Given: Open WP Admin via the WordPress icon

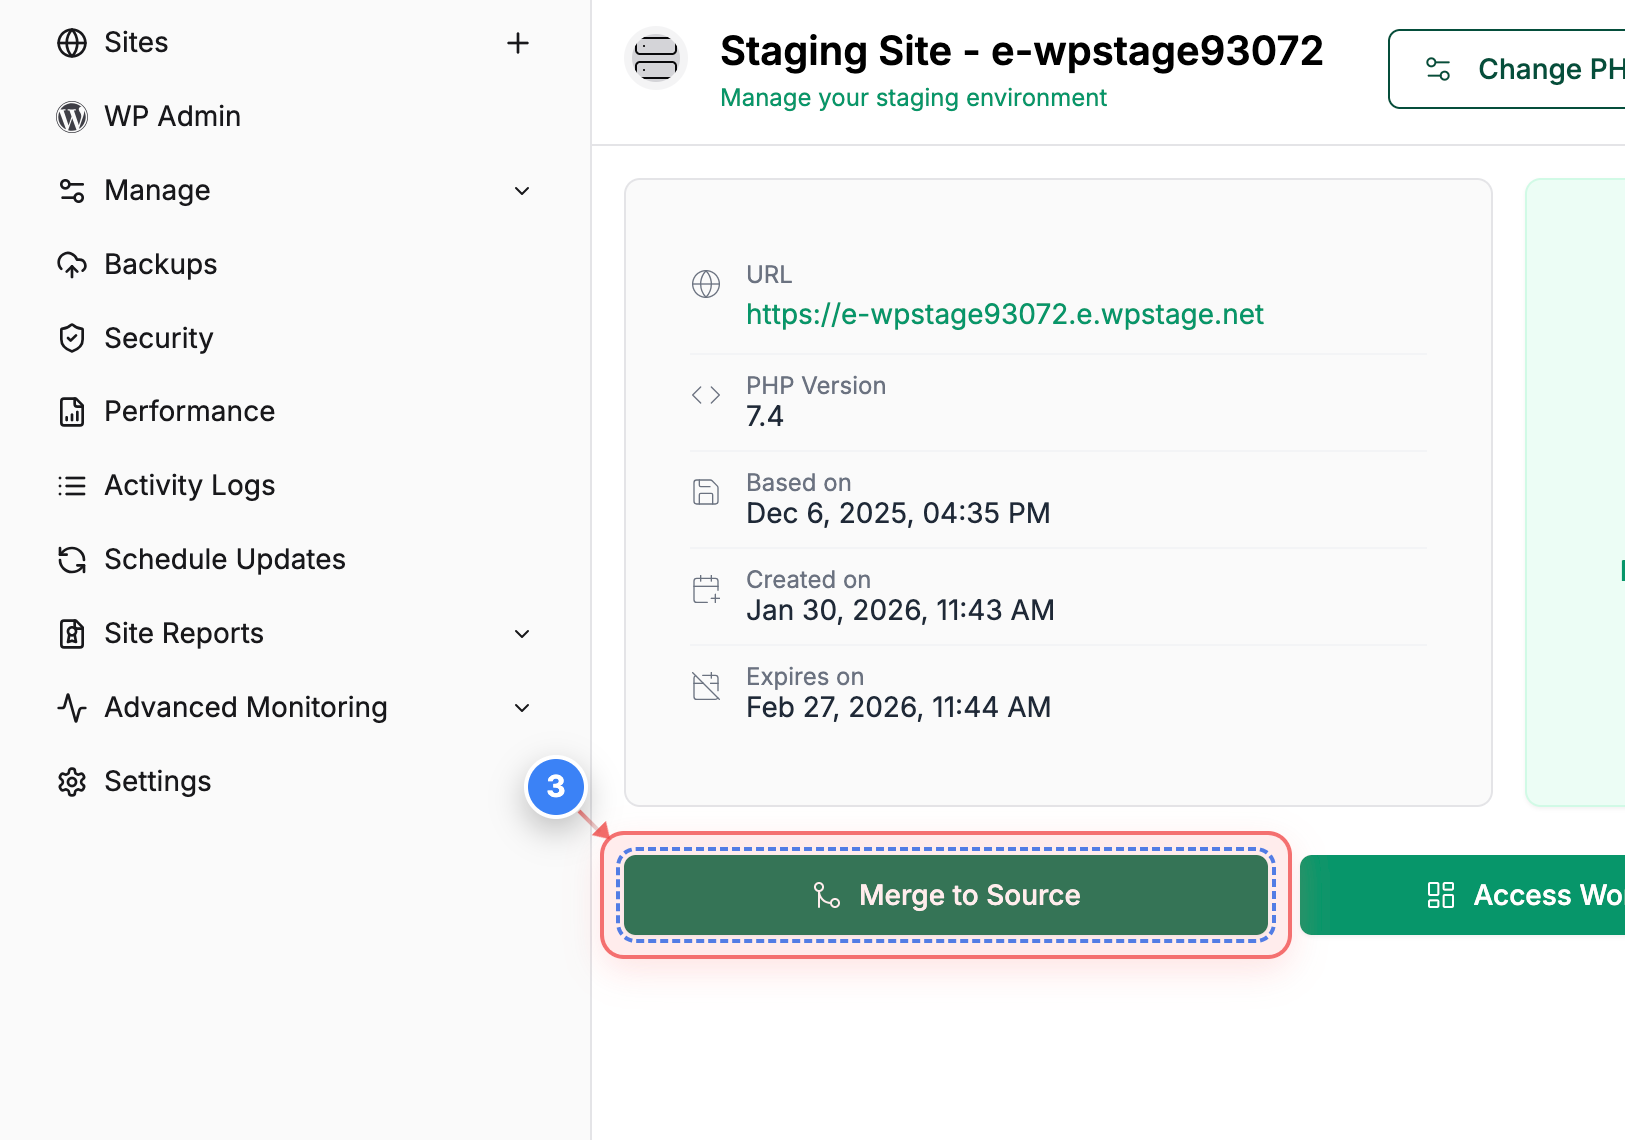Looking at the screenshot, I should click(71, 116).
